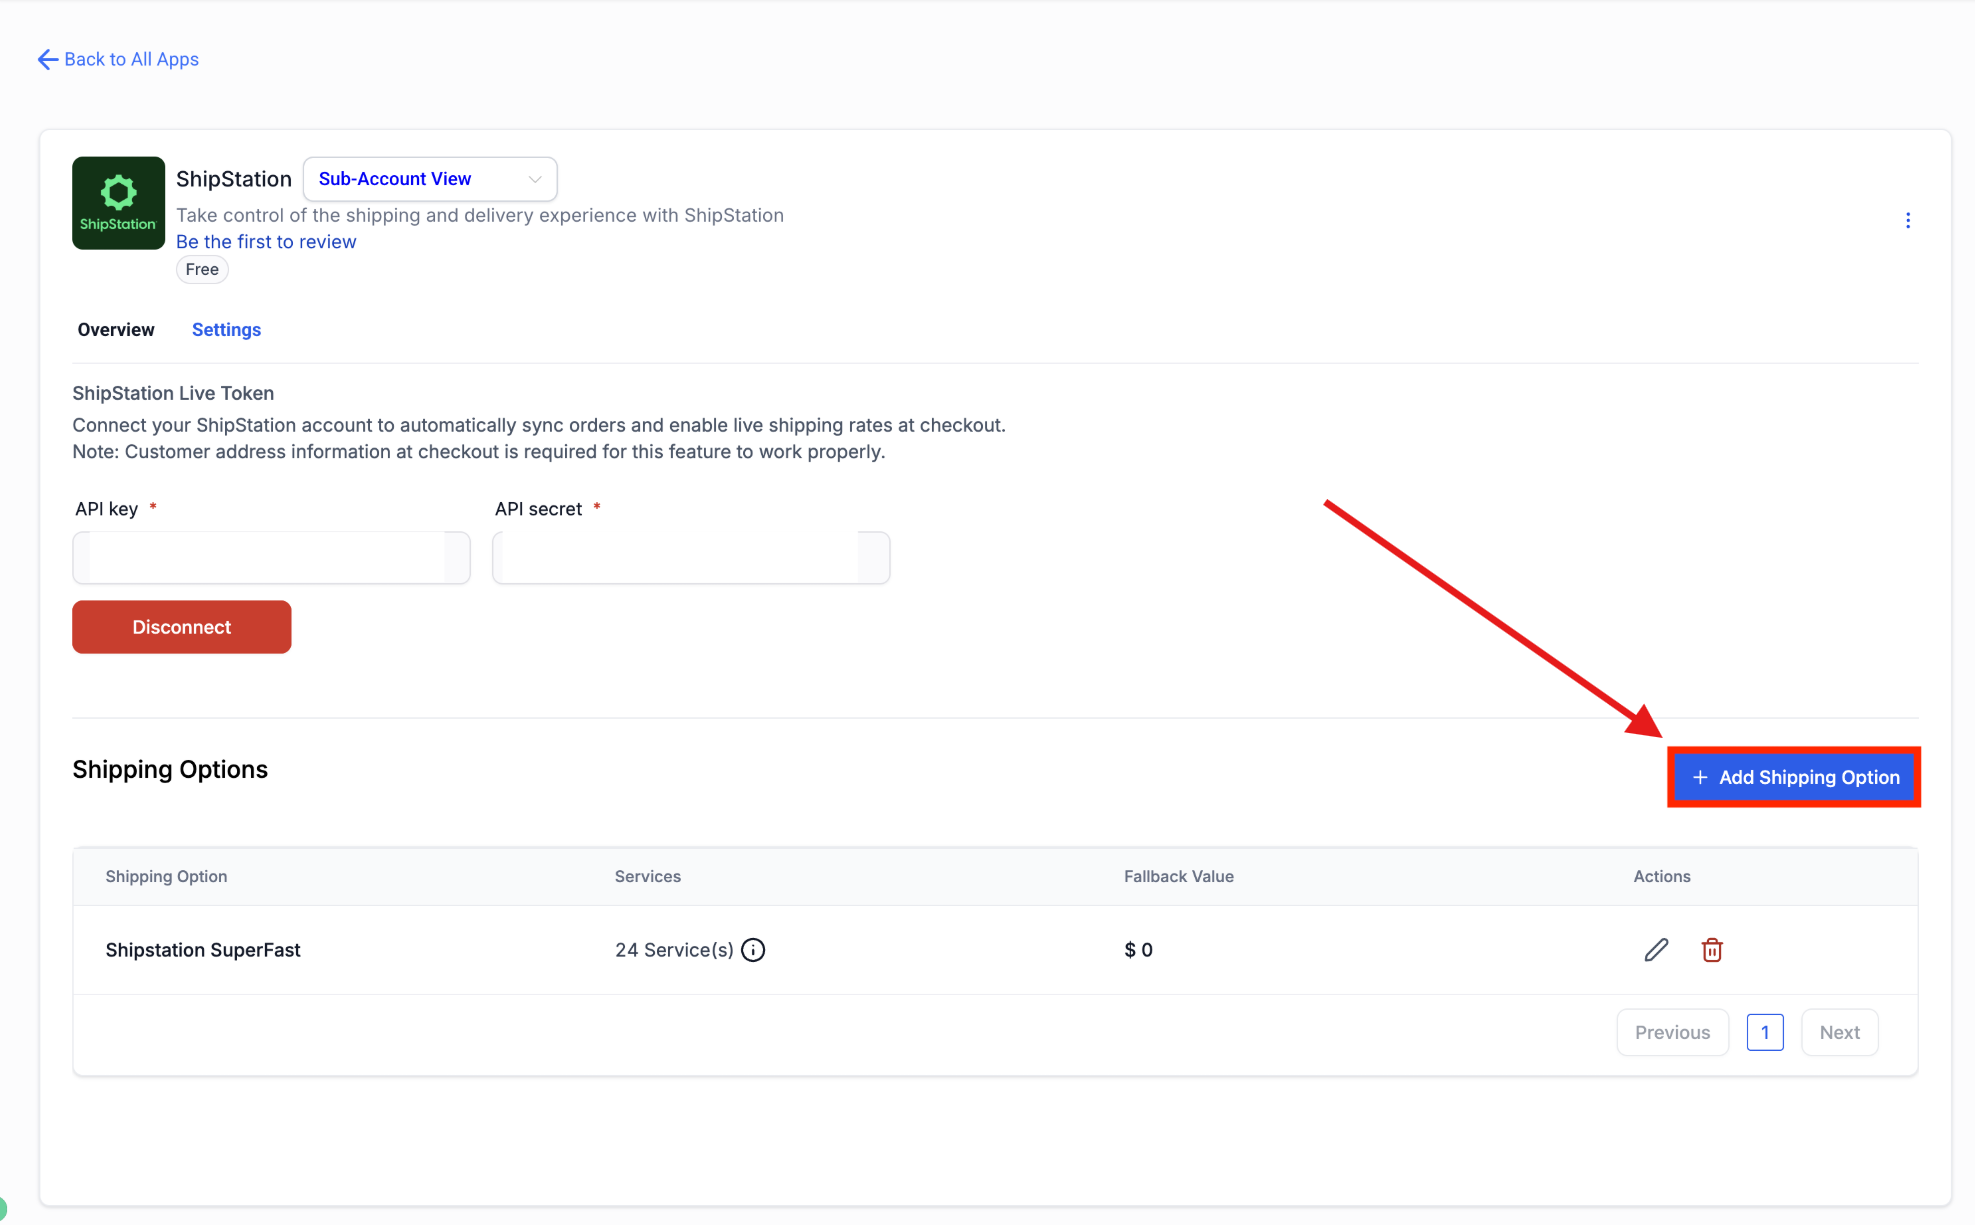Click the ShipStation app logo
1975x1225 pixels.
pyautogui.click(x=118, y=203)
